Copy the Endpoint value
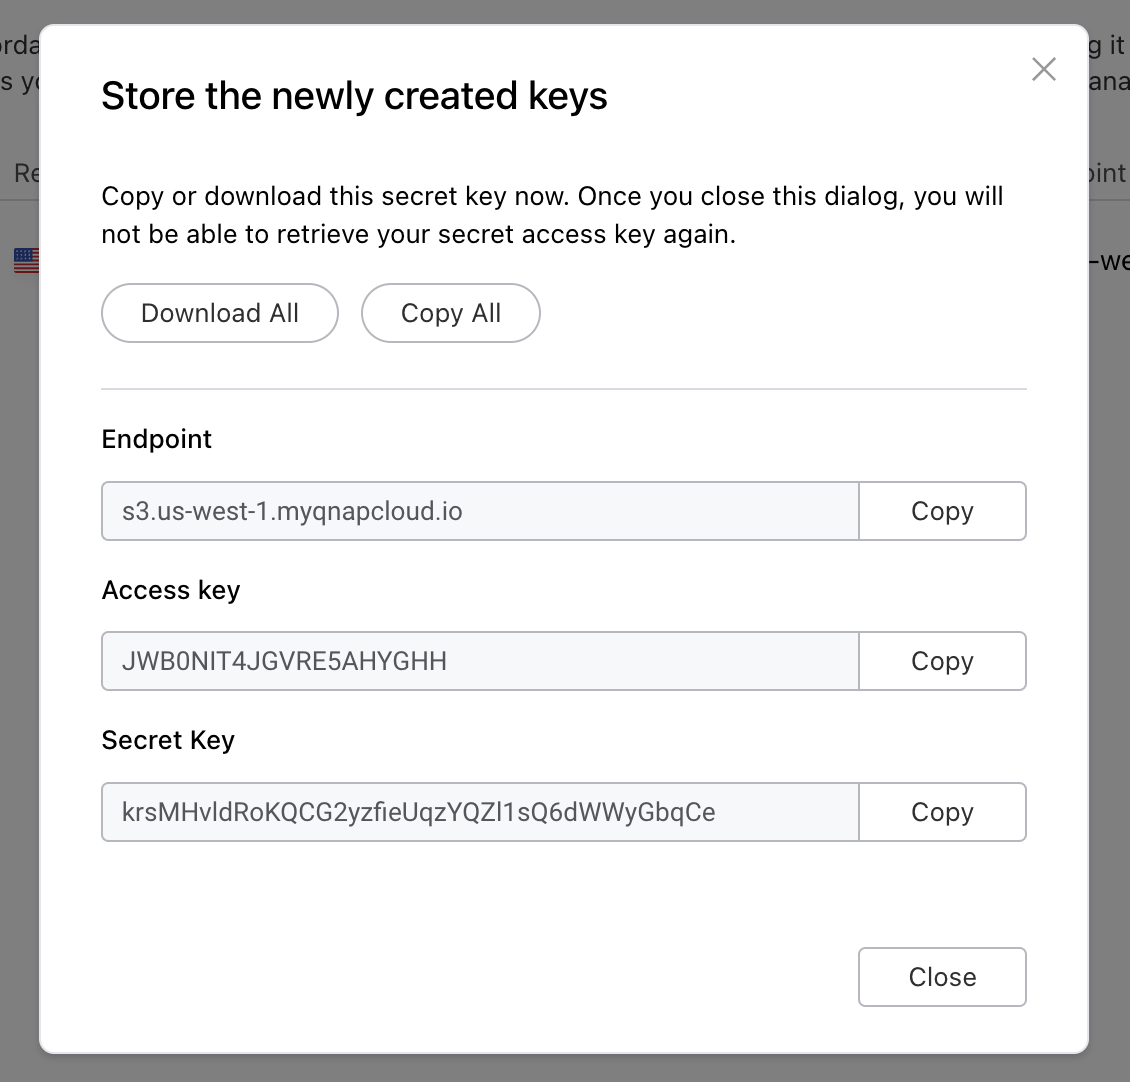Screen dimensions: 1130x1082 tap(941, 511)
